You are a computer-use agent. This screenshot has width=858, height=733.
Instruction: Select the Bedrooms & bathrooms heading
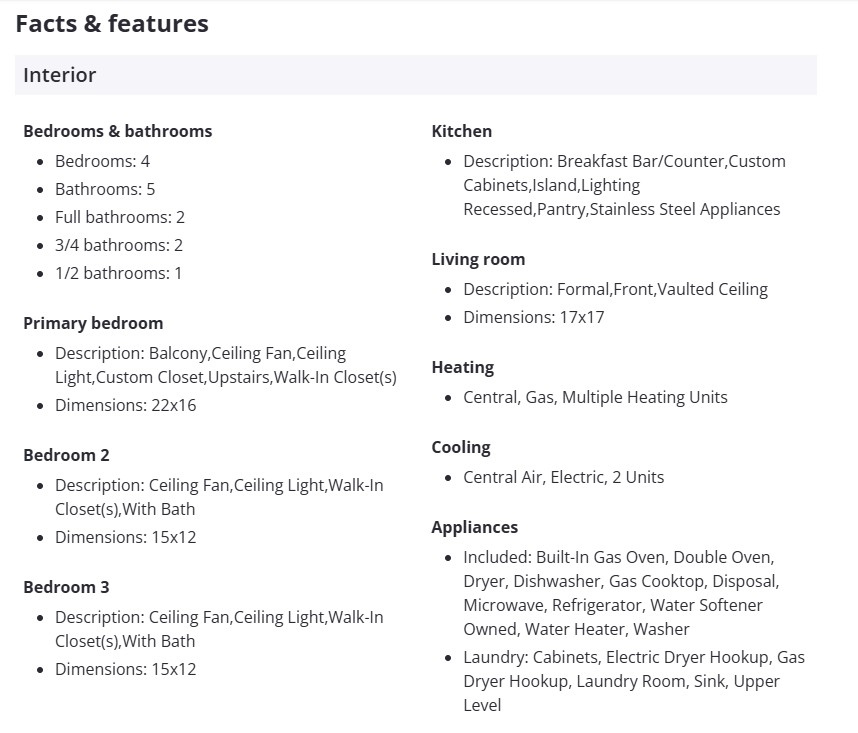117,131
